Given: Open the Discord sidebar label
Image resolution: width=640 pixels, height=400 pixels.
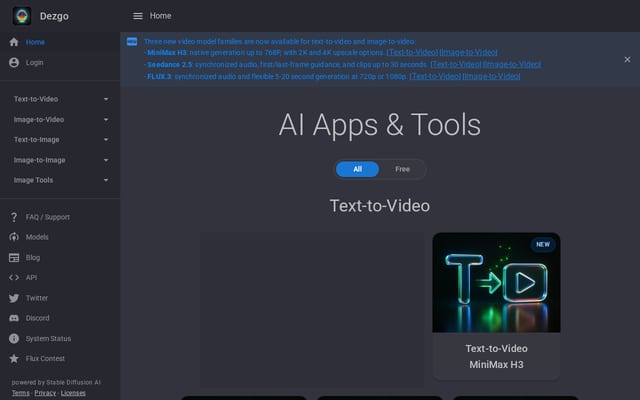Looking at the screenshot, I should [38, 318].
